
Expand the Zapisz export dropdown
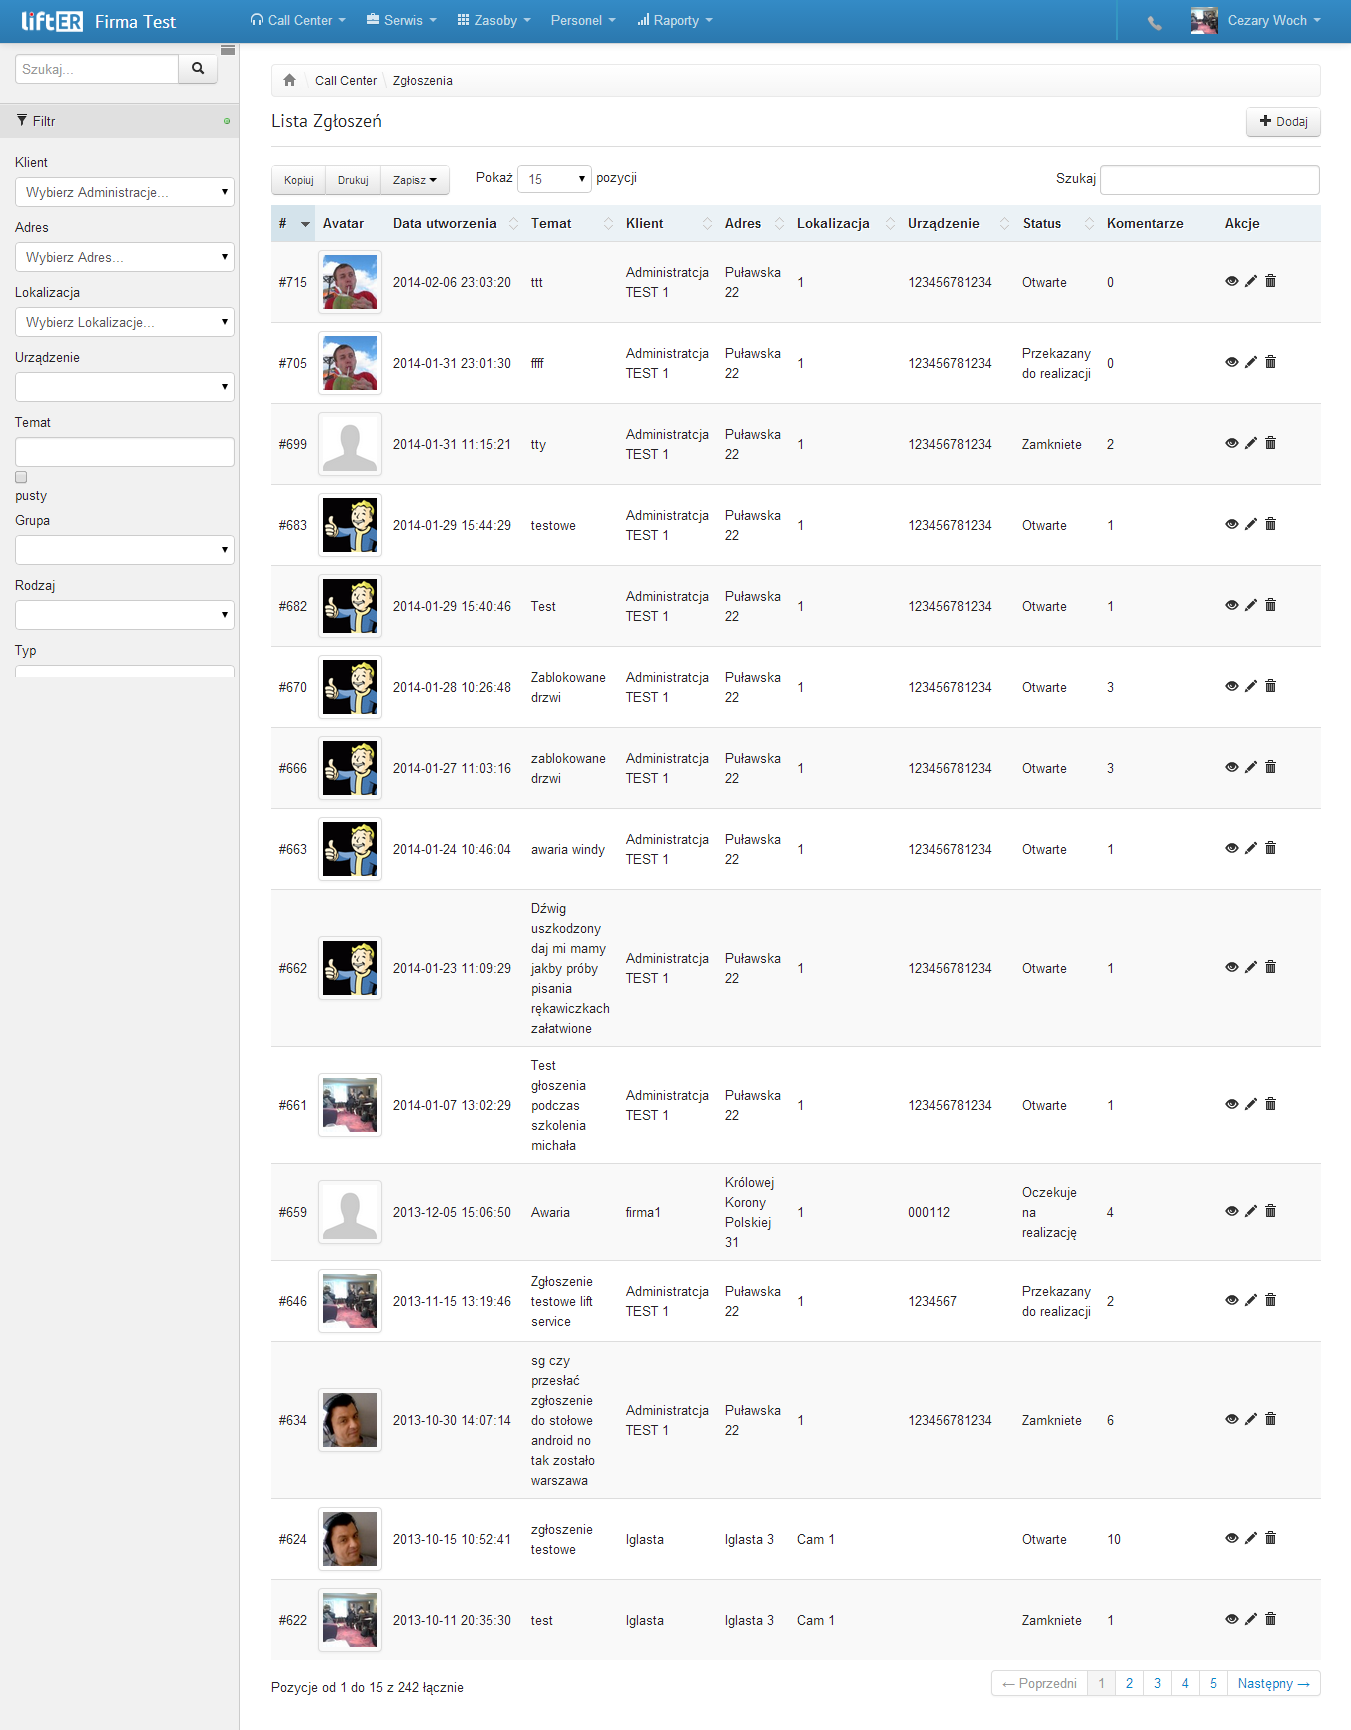[415, 180]
